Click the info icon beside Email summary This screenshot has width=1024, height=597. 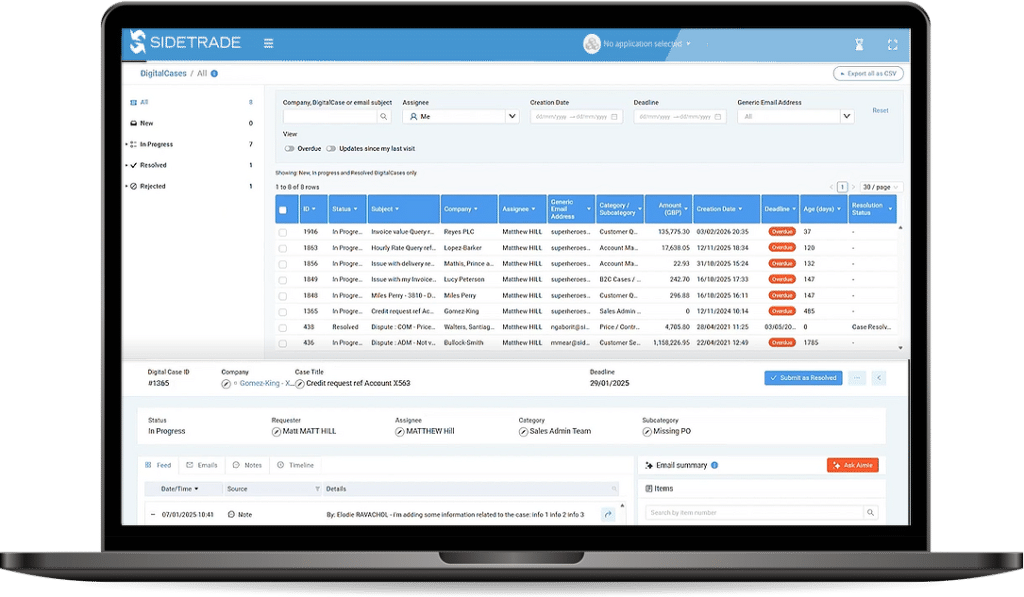714,465
